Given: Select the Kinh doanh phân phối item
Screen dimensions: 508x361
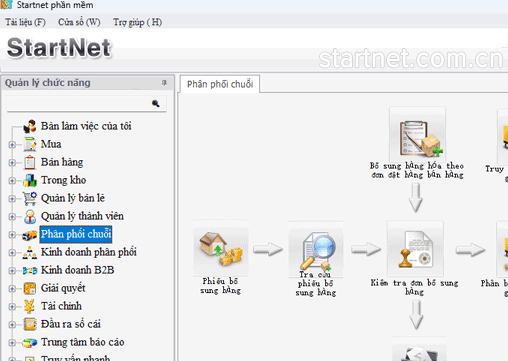Looking at the screenshot, I should click(x=88, y=252).
